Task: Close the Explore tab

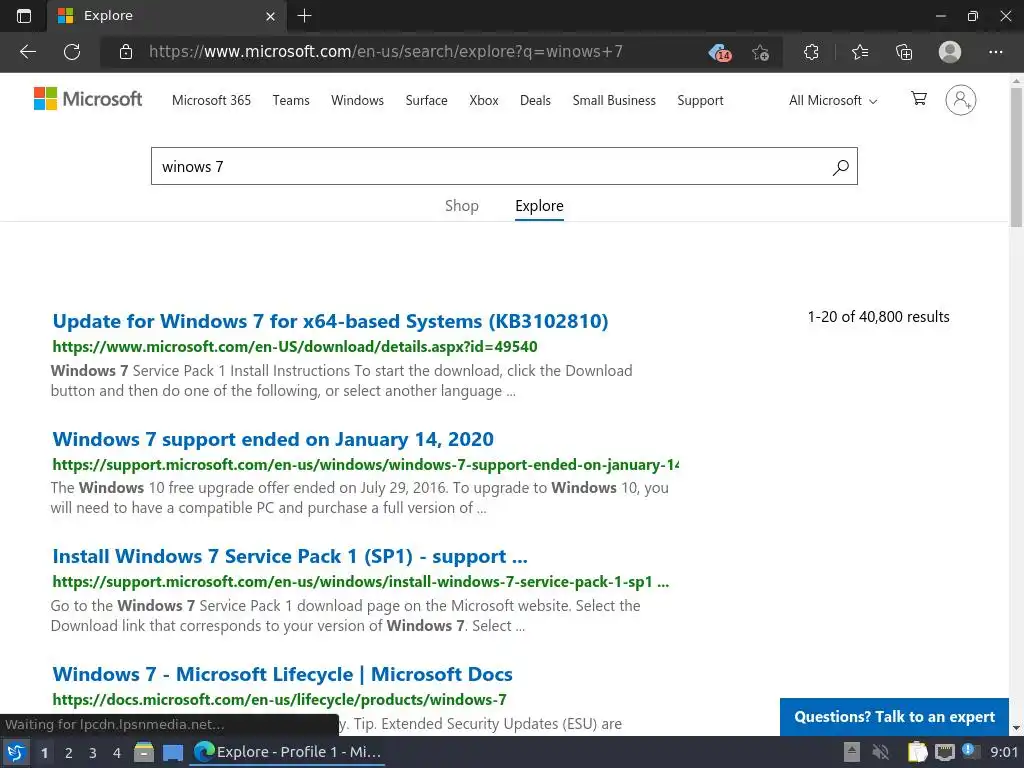Action: pos(270,16)
